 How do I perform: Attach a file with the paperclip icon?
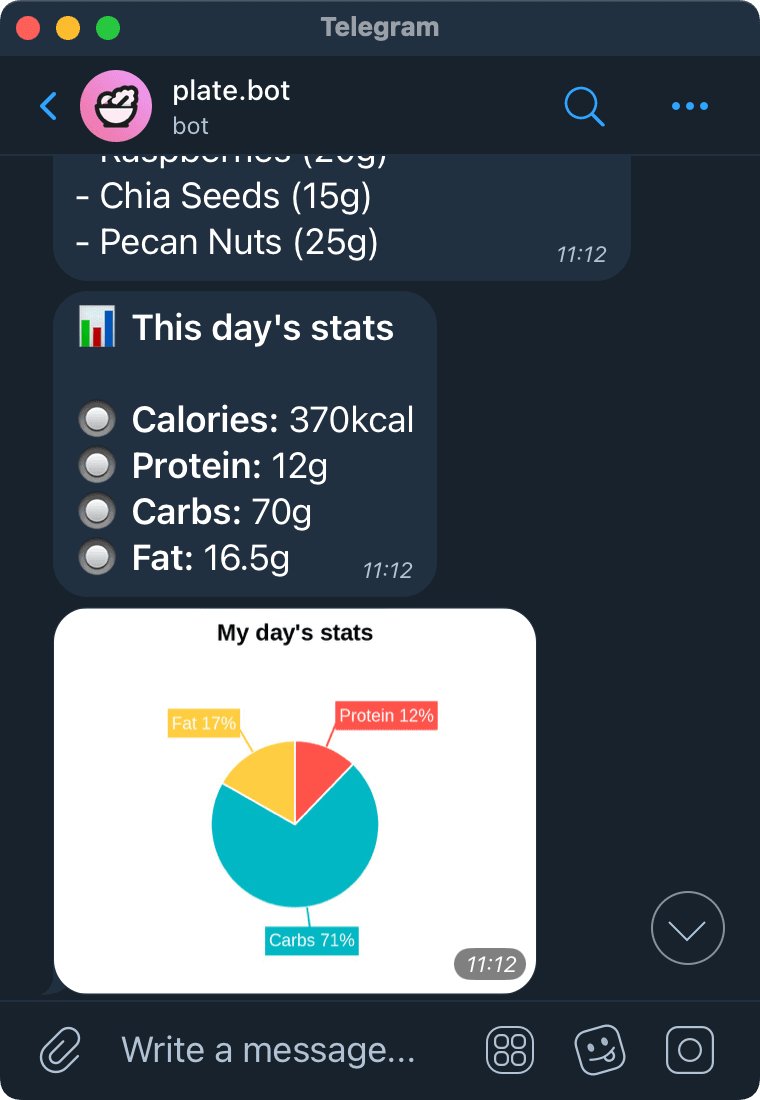pyautogui.click(x=59, y=1050)
